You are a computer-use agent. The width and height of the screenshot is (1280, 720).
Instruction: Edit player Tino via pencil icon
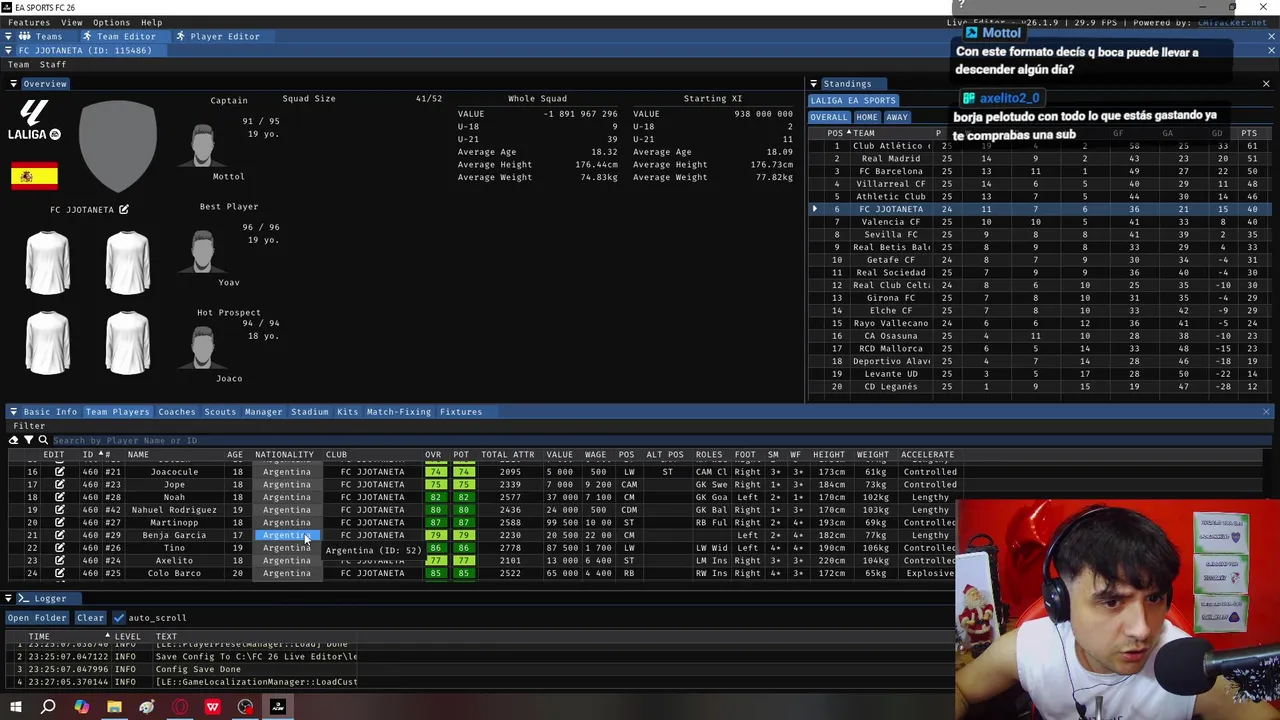(x=59, y=548)
